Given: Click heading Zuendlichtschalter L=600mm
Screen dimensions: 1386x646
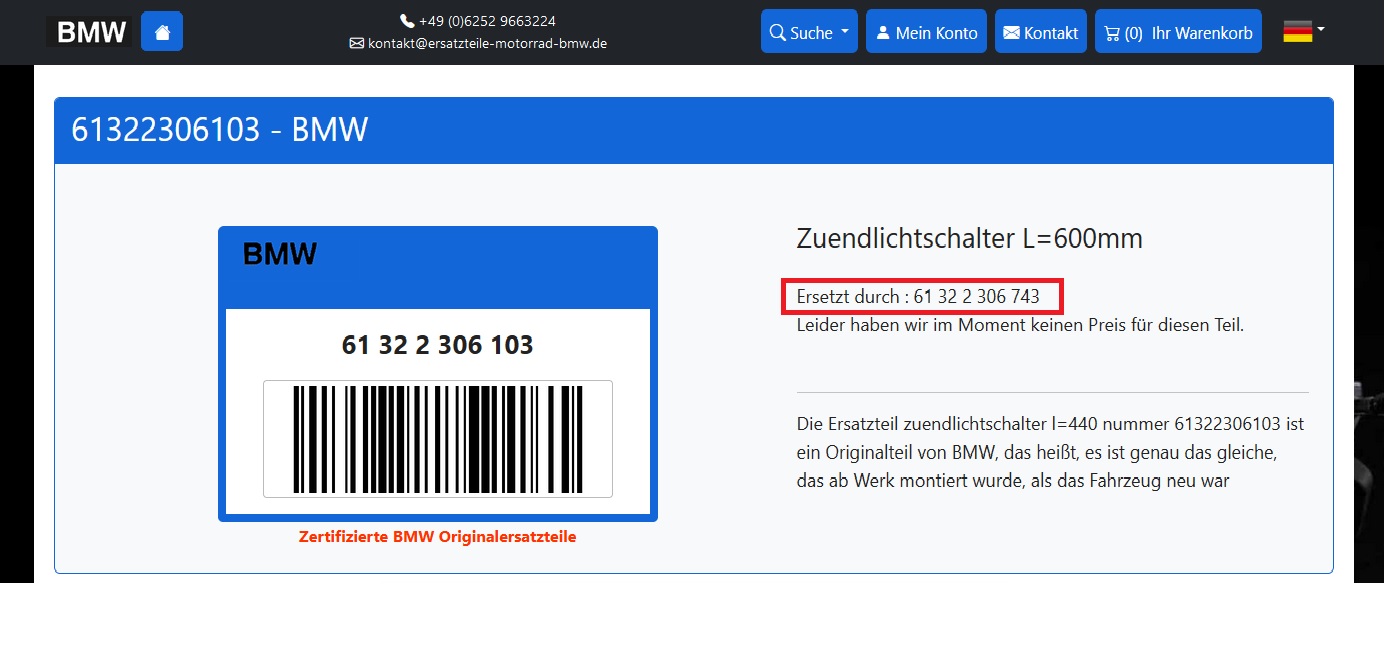Looking at the screenshot, I should (x=969, y=239).
